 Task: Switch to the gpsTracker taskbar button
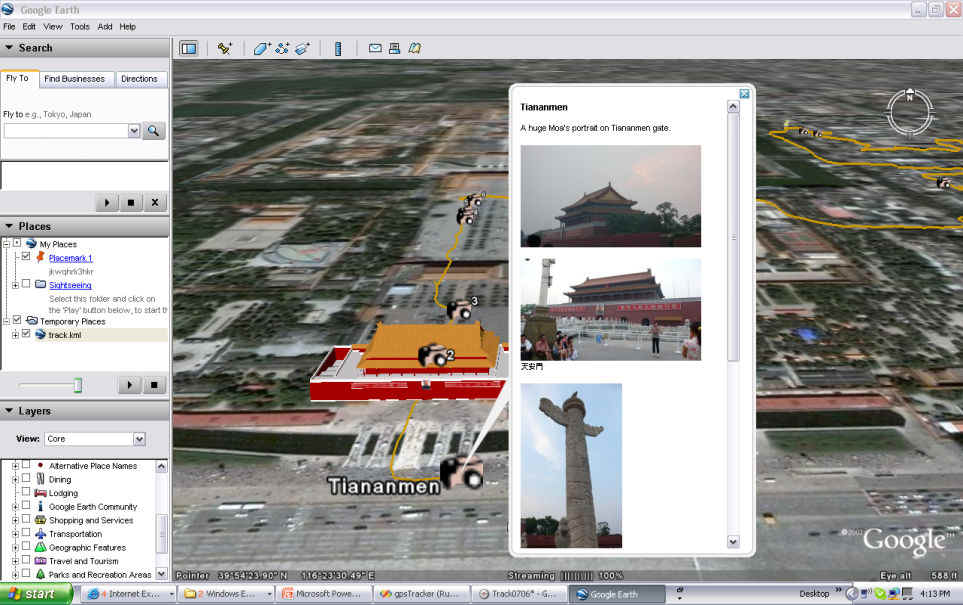coord(421,594)
